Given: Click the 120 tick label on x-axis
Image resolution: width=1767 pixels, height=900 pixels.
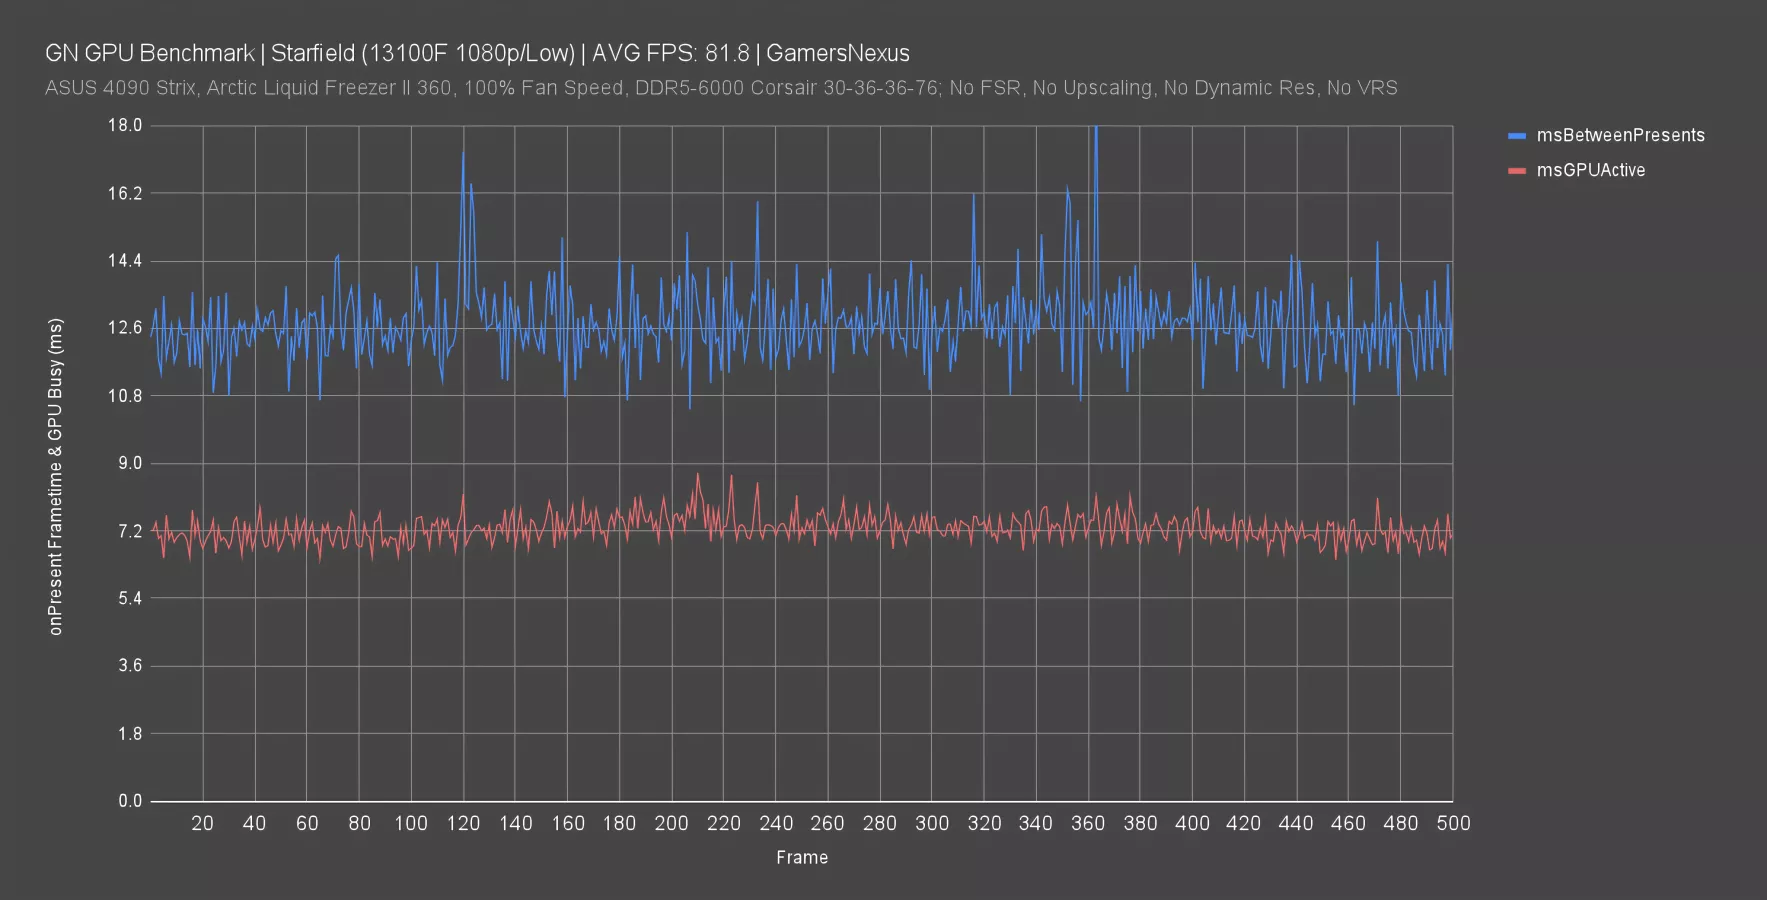Looking at the screenshot, I should 463,823.
